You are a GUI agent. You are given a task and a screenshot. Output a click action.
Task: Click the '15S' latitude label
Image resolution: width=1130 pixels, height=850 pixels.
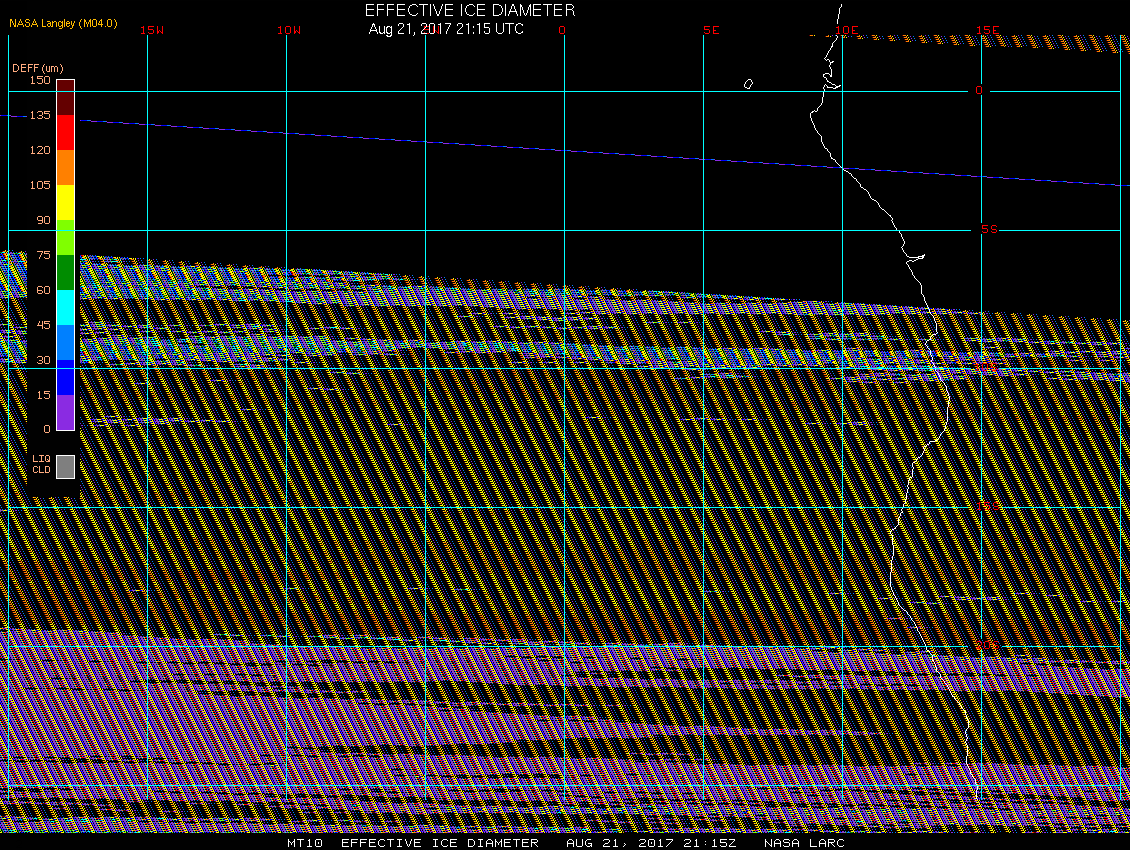pos(989,506)
